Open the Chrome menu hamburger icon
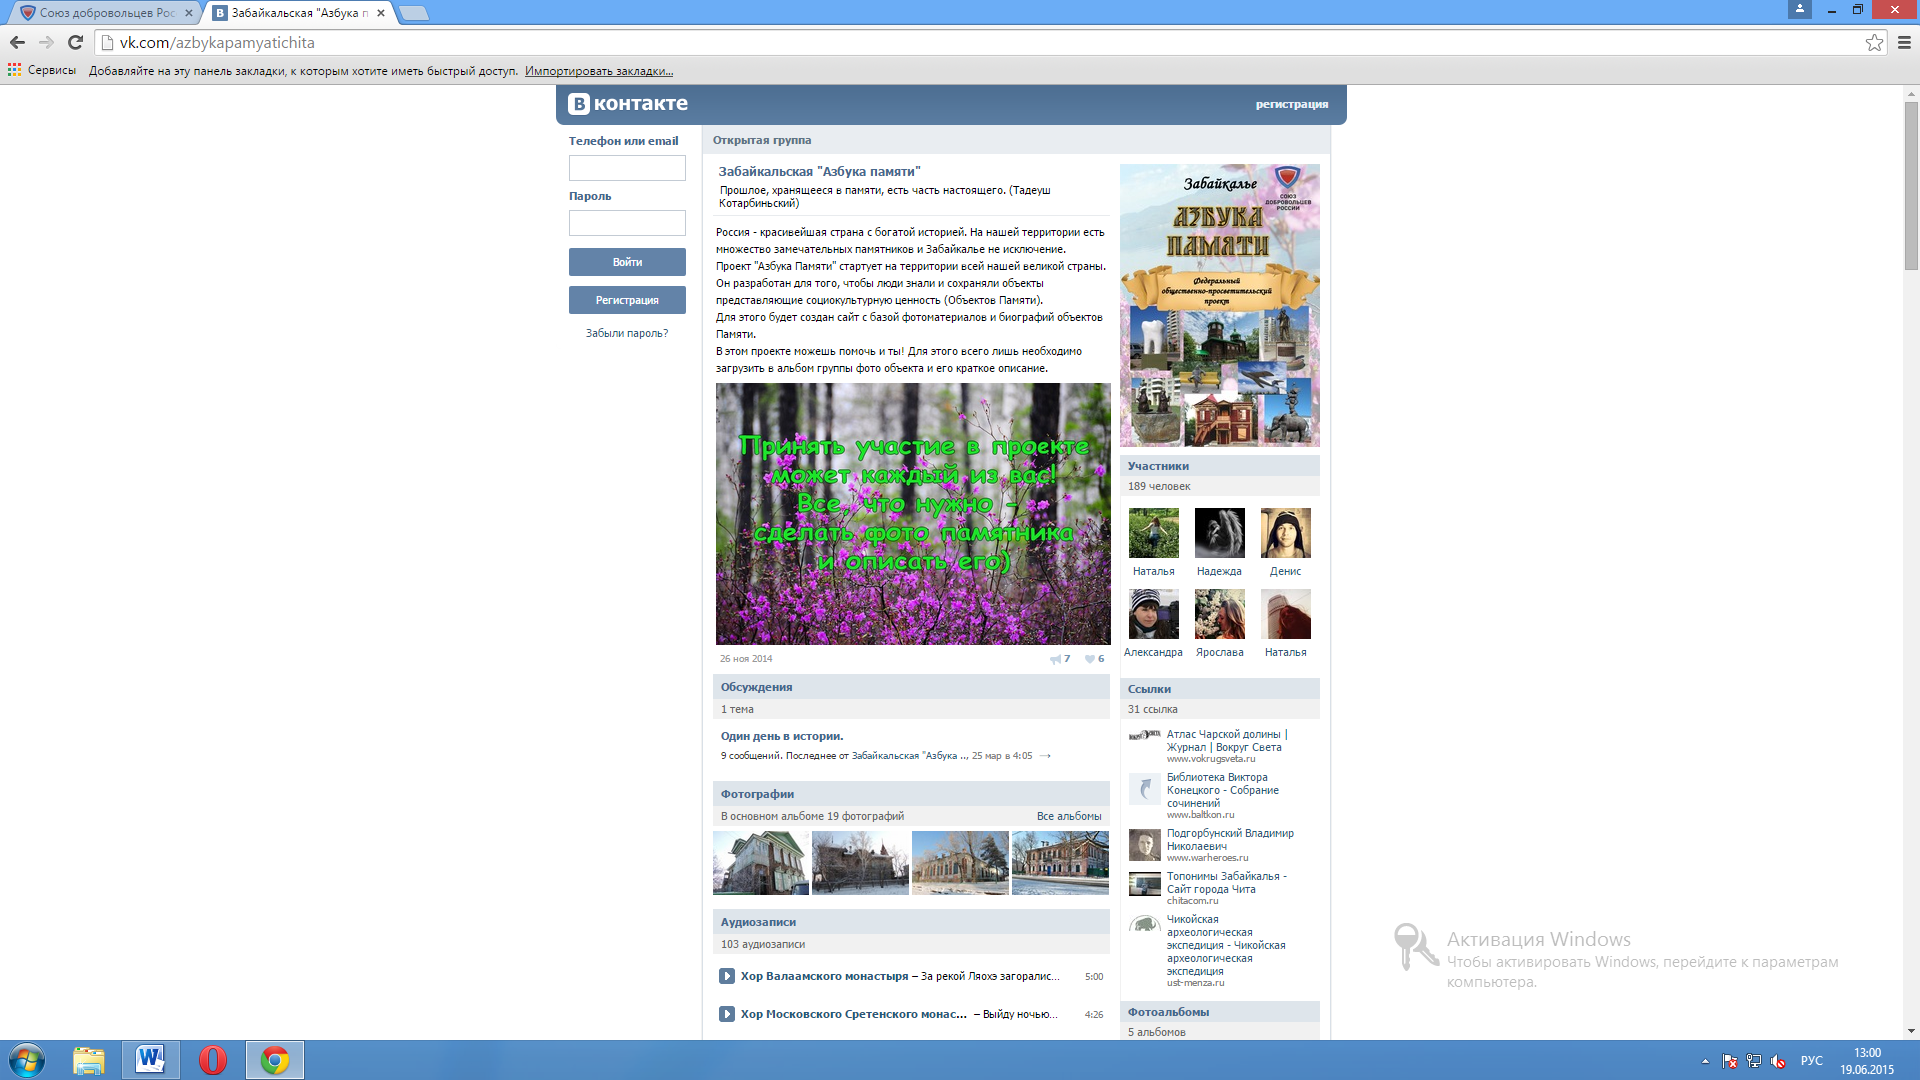 click(x=1904, y=42)
